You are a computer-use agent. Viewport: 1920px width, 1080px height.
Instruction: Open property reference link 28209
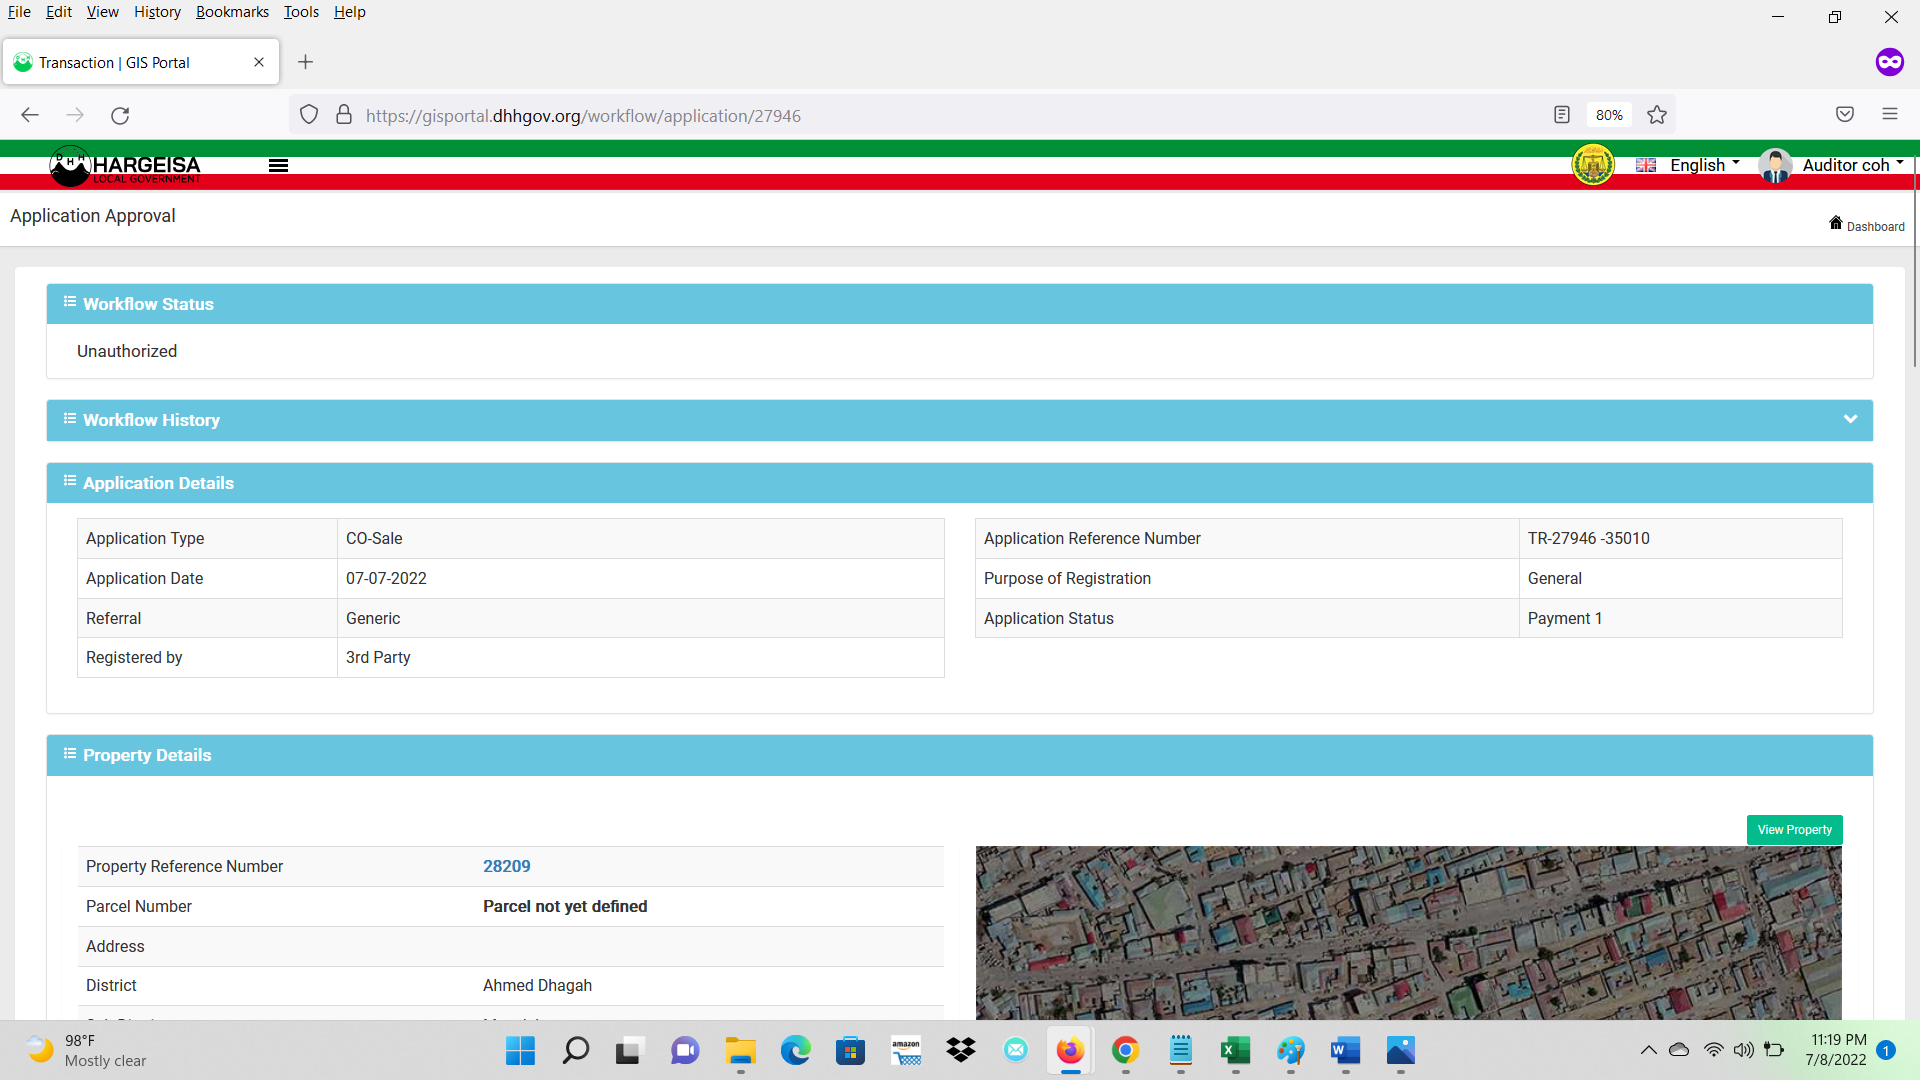tap(507, 866)
